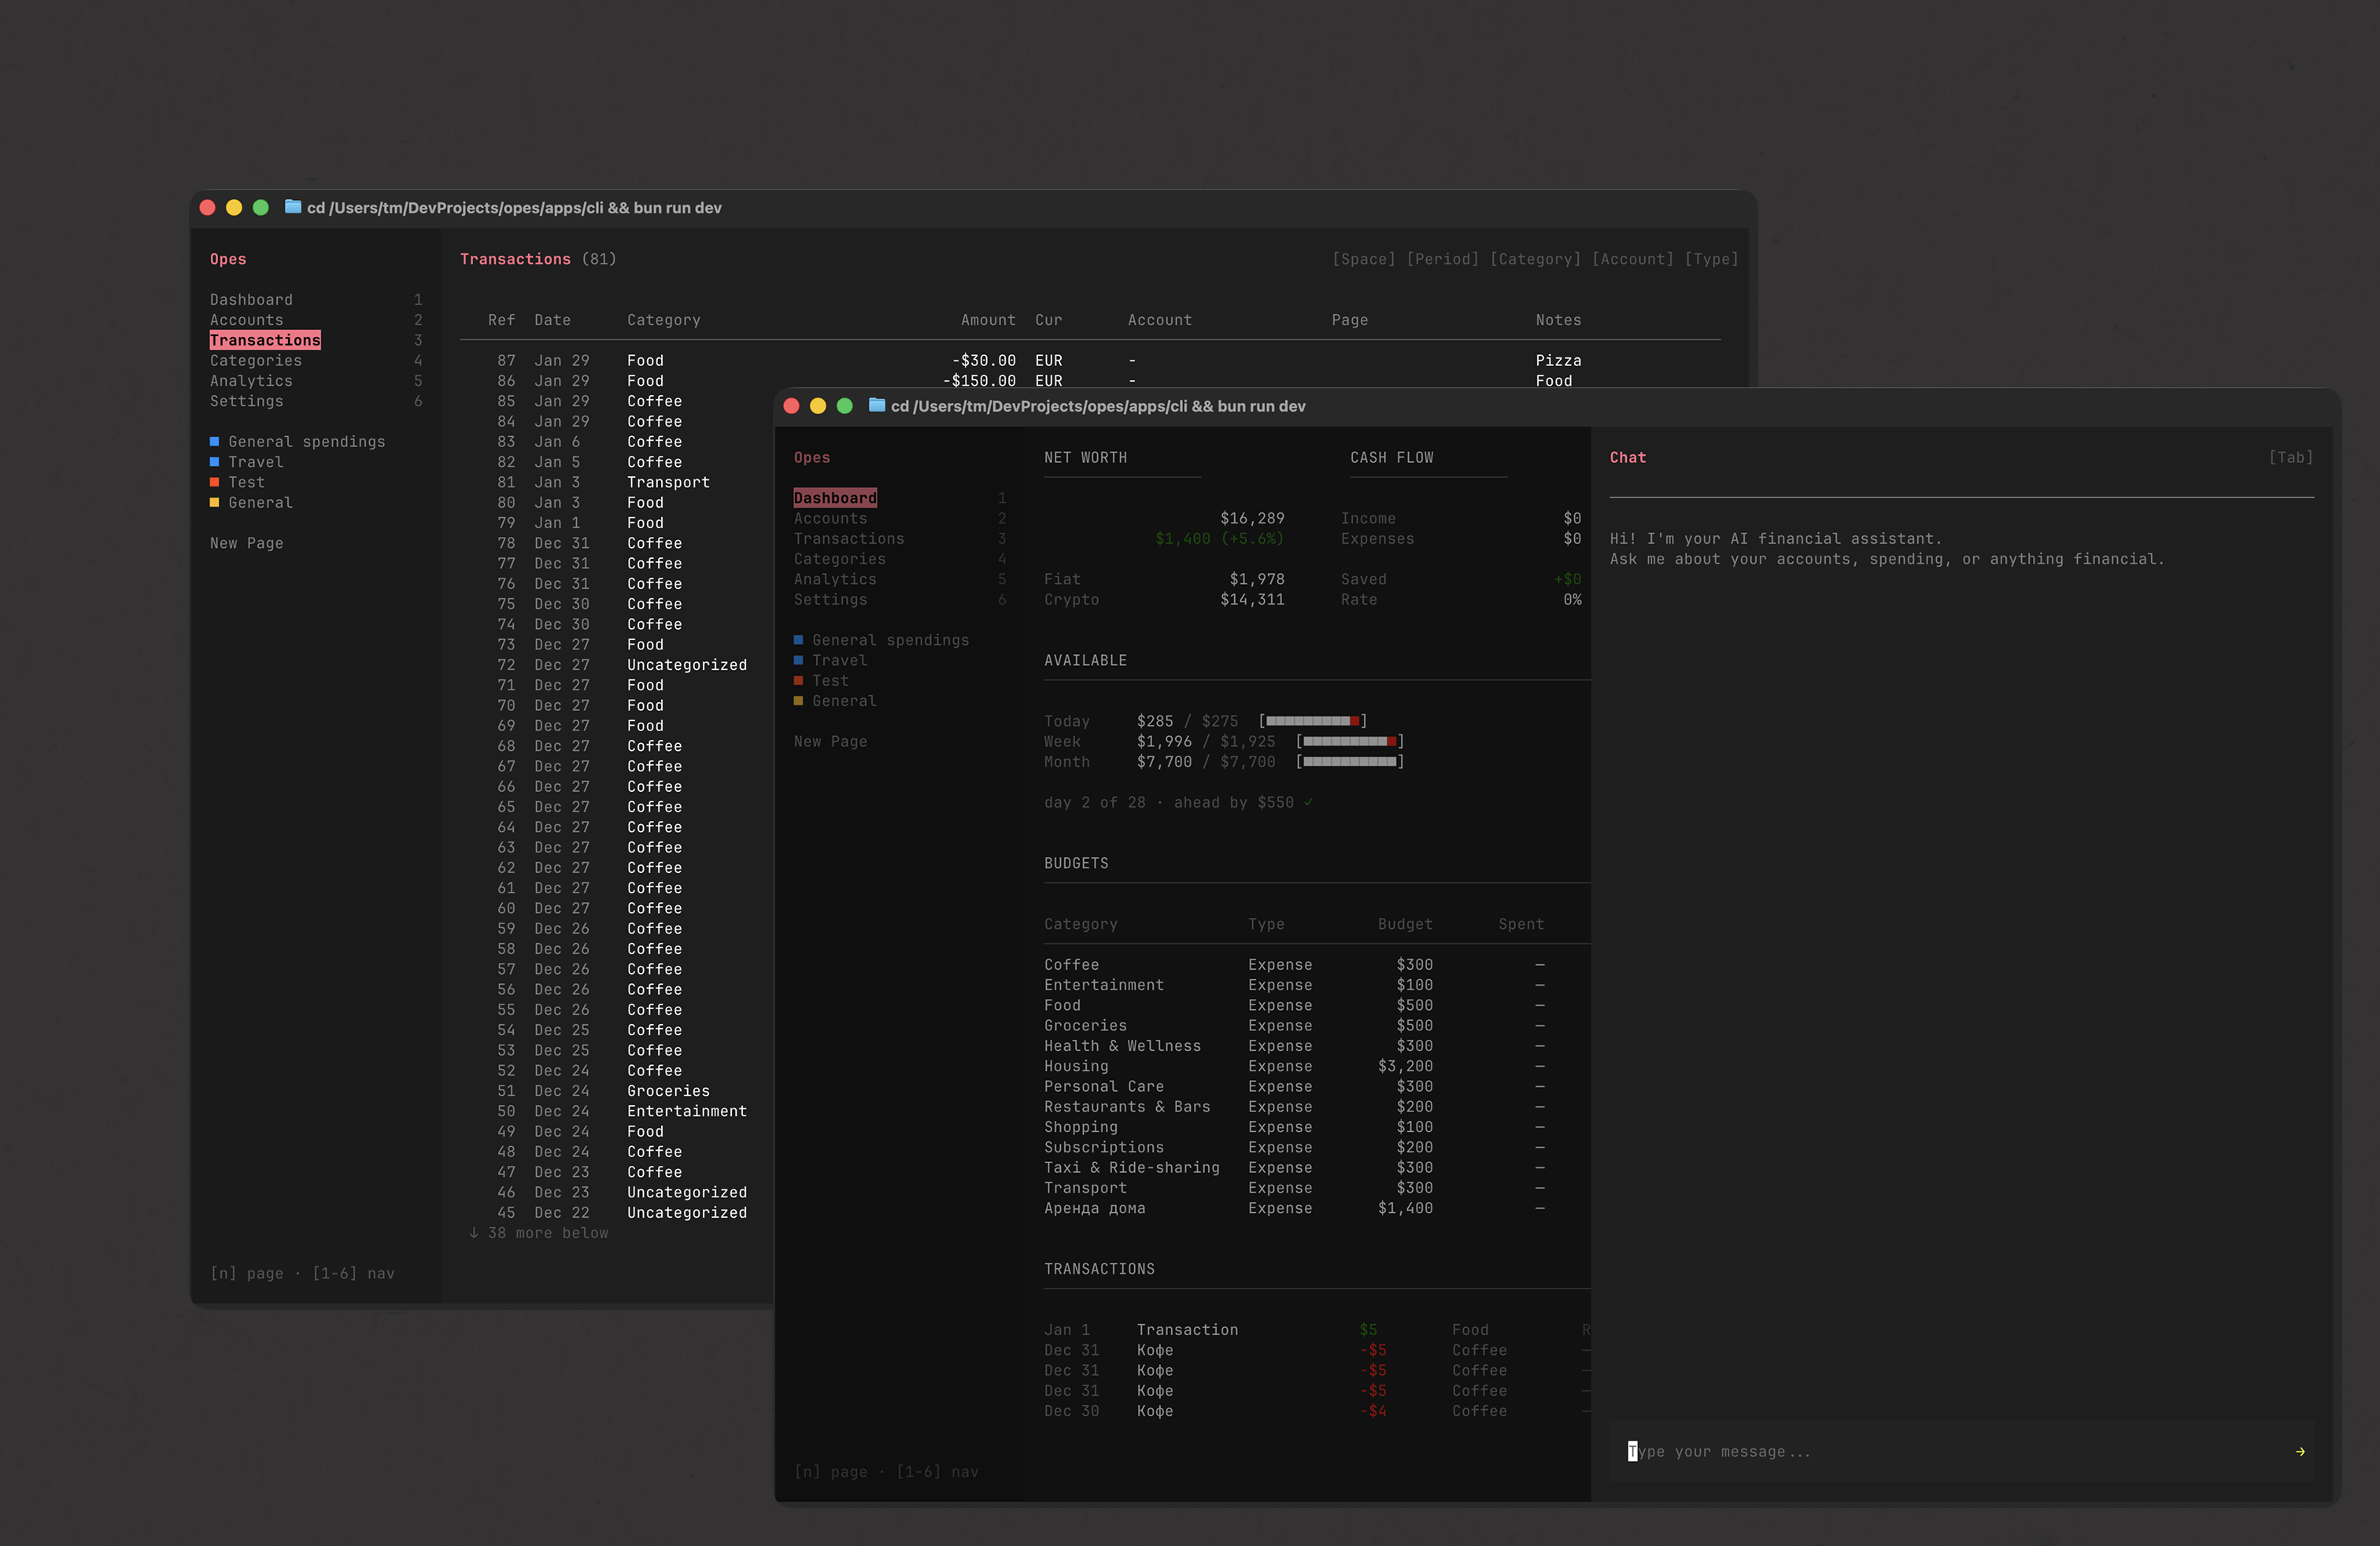
Task: Click the Week budget progress bar
Action: (1349, 741)
